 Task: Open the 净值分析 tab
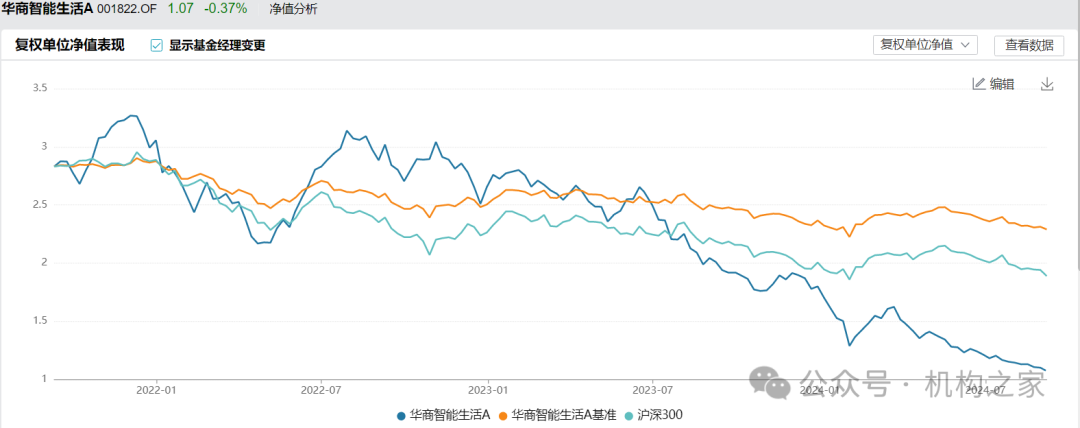(293, 8)
